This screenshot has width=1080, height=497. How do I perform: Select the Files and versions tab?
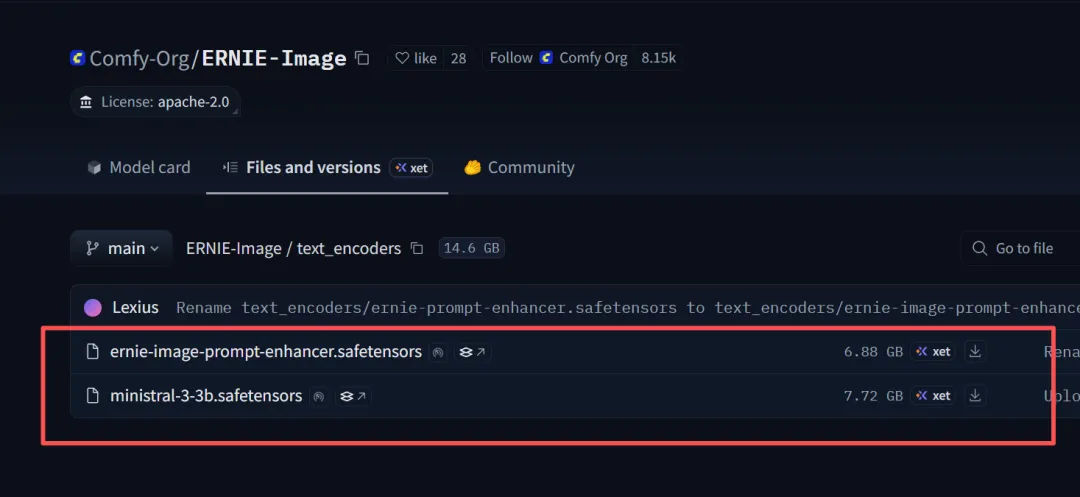click(300, 167)
